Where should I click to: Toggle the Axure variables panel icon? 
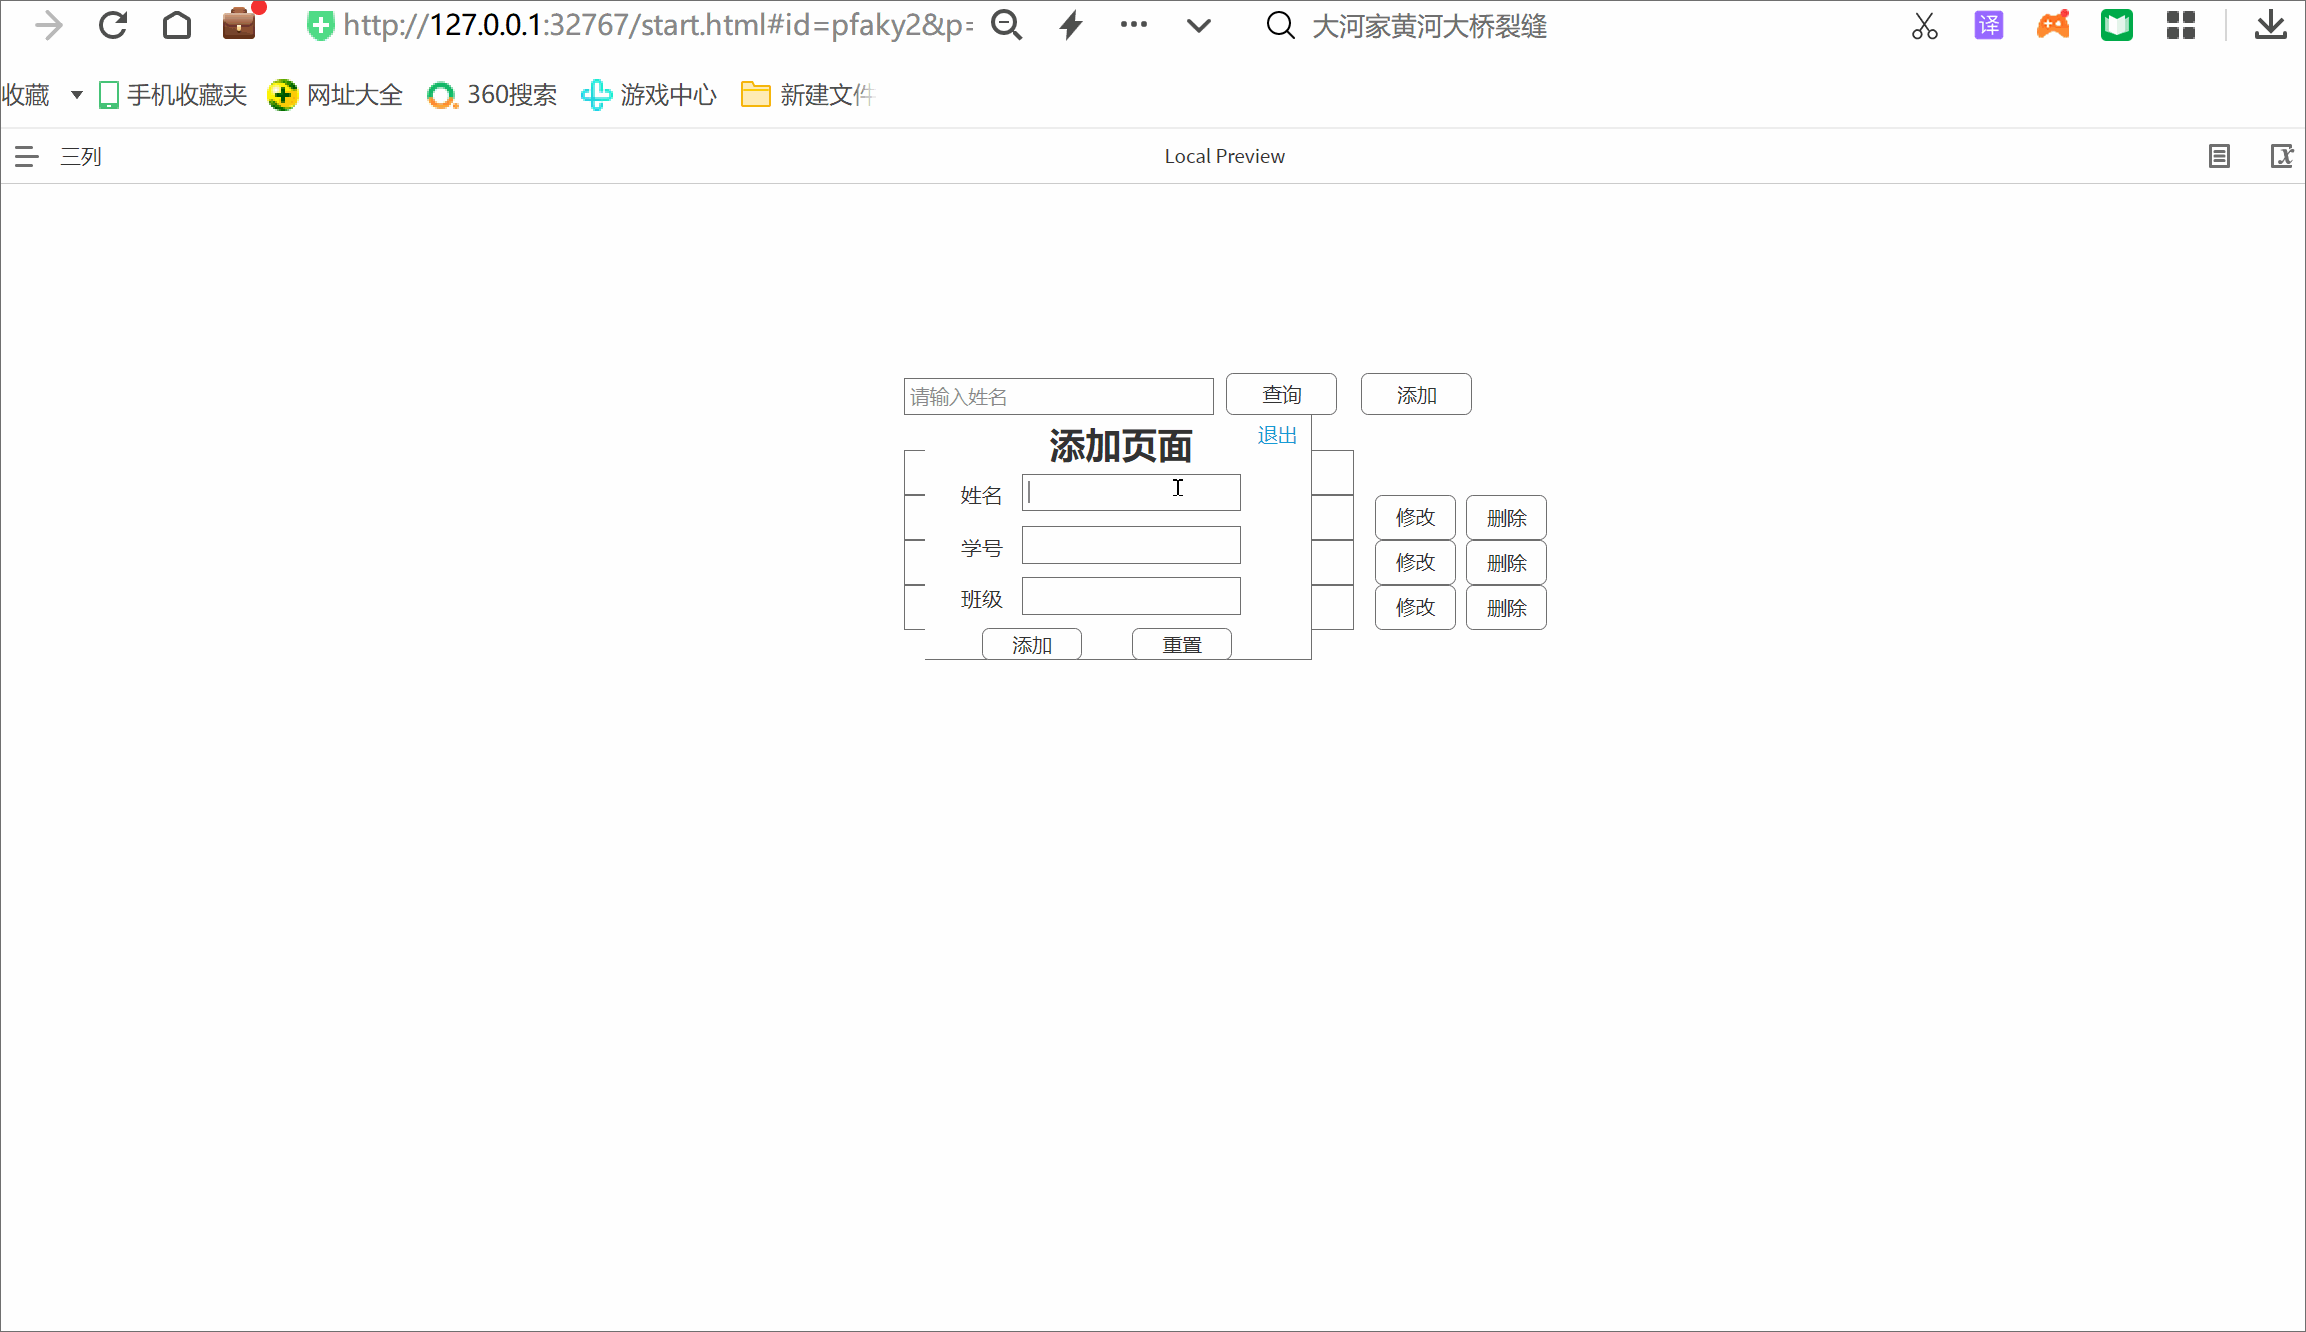point(2281,156)
